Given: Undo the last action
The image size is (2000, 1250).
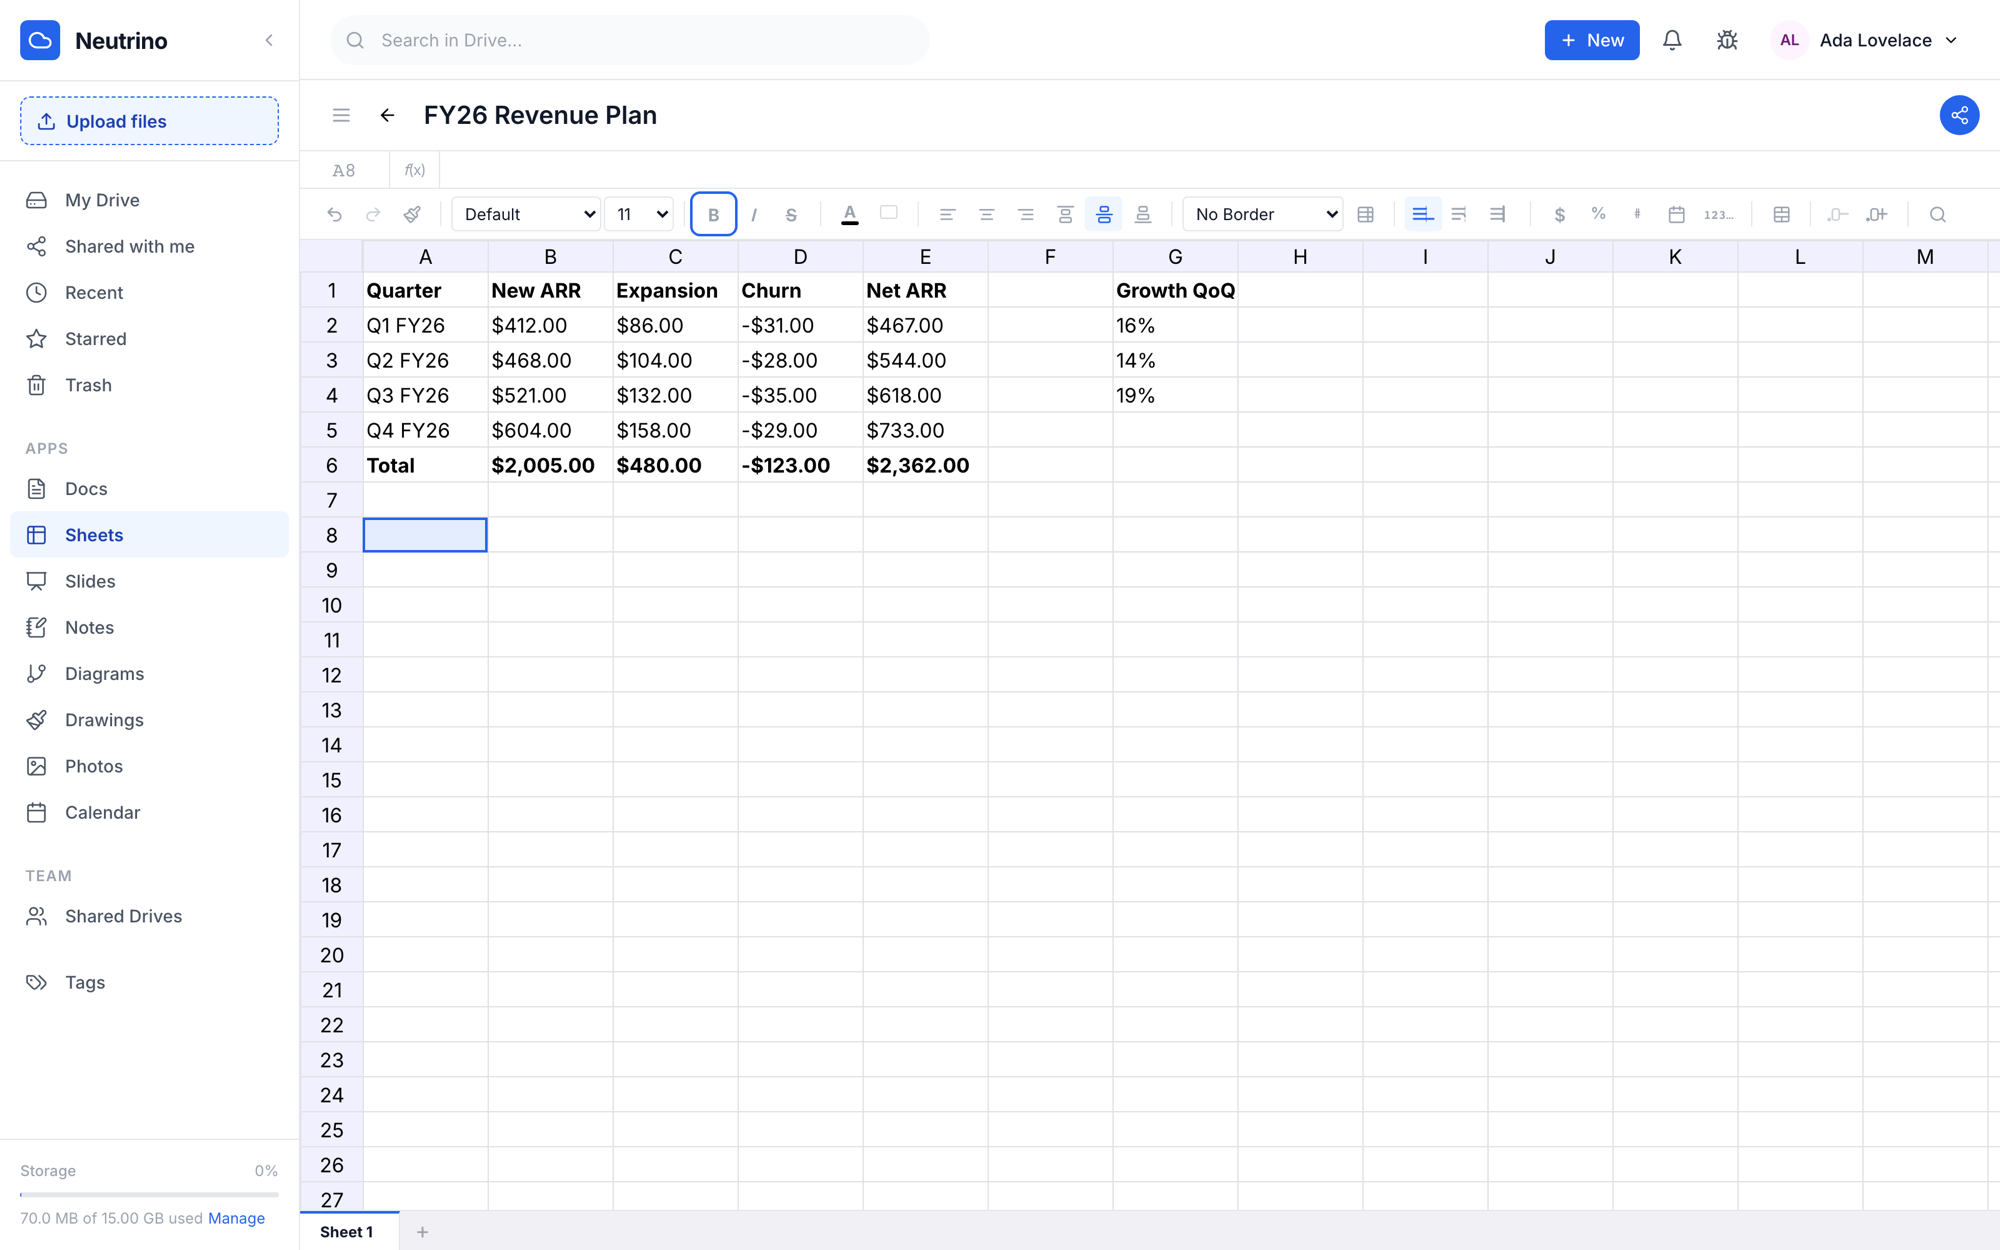Looking at the screenshot, I should pyautogui.click(x=334, y=214).
